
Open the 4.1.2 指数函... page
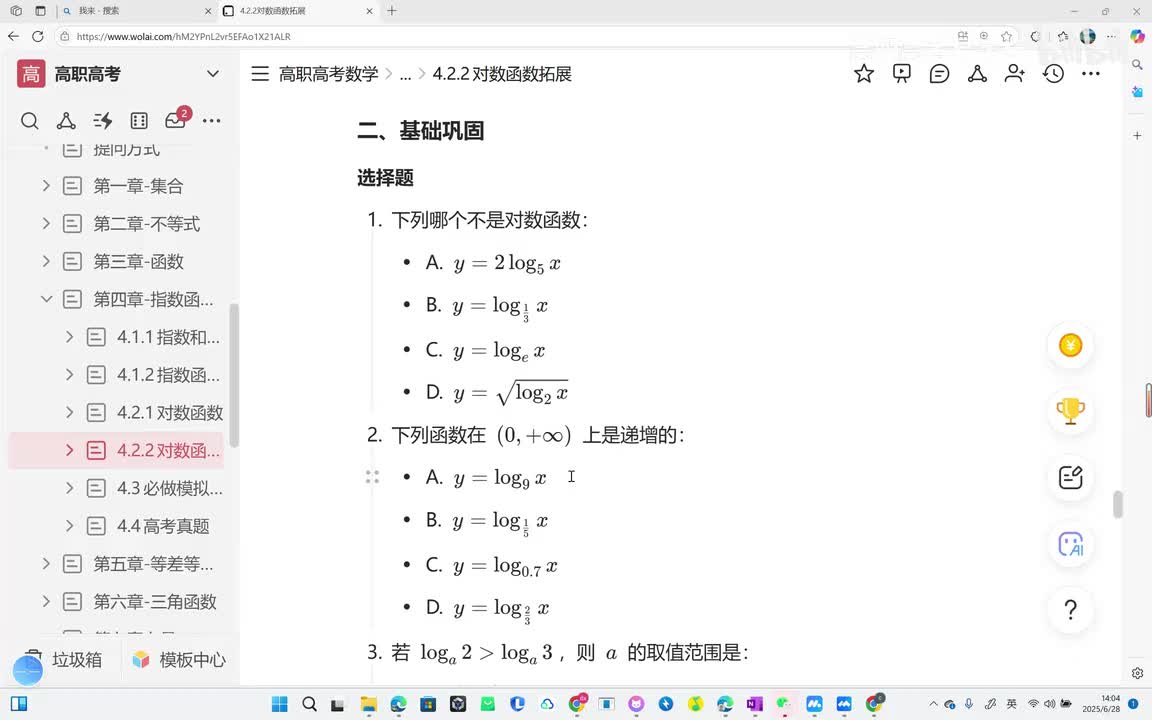(x=168, y=375)
